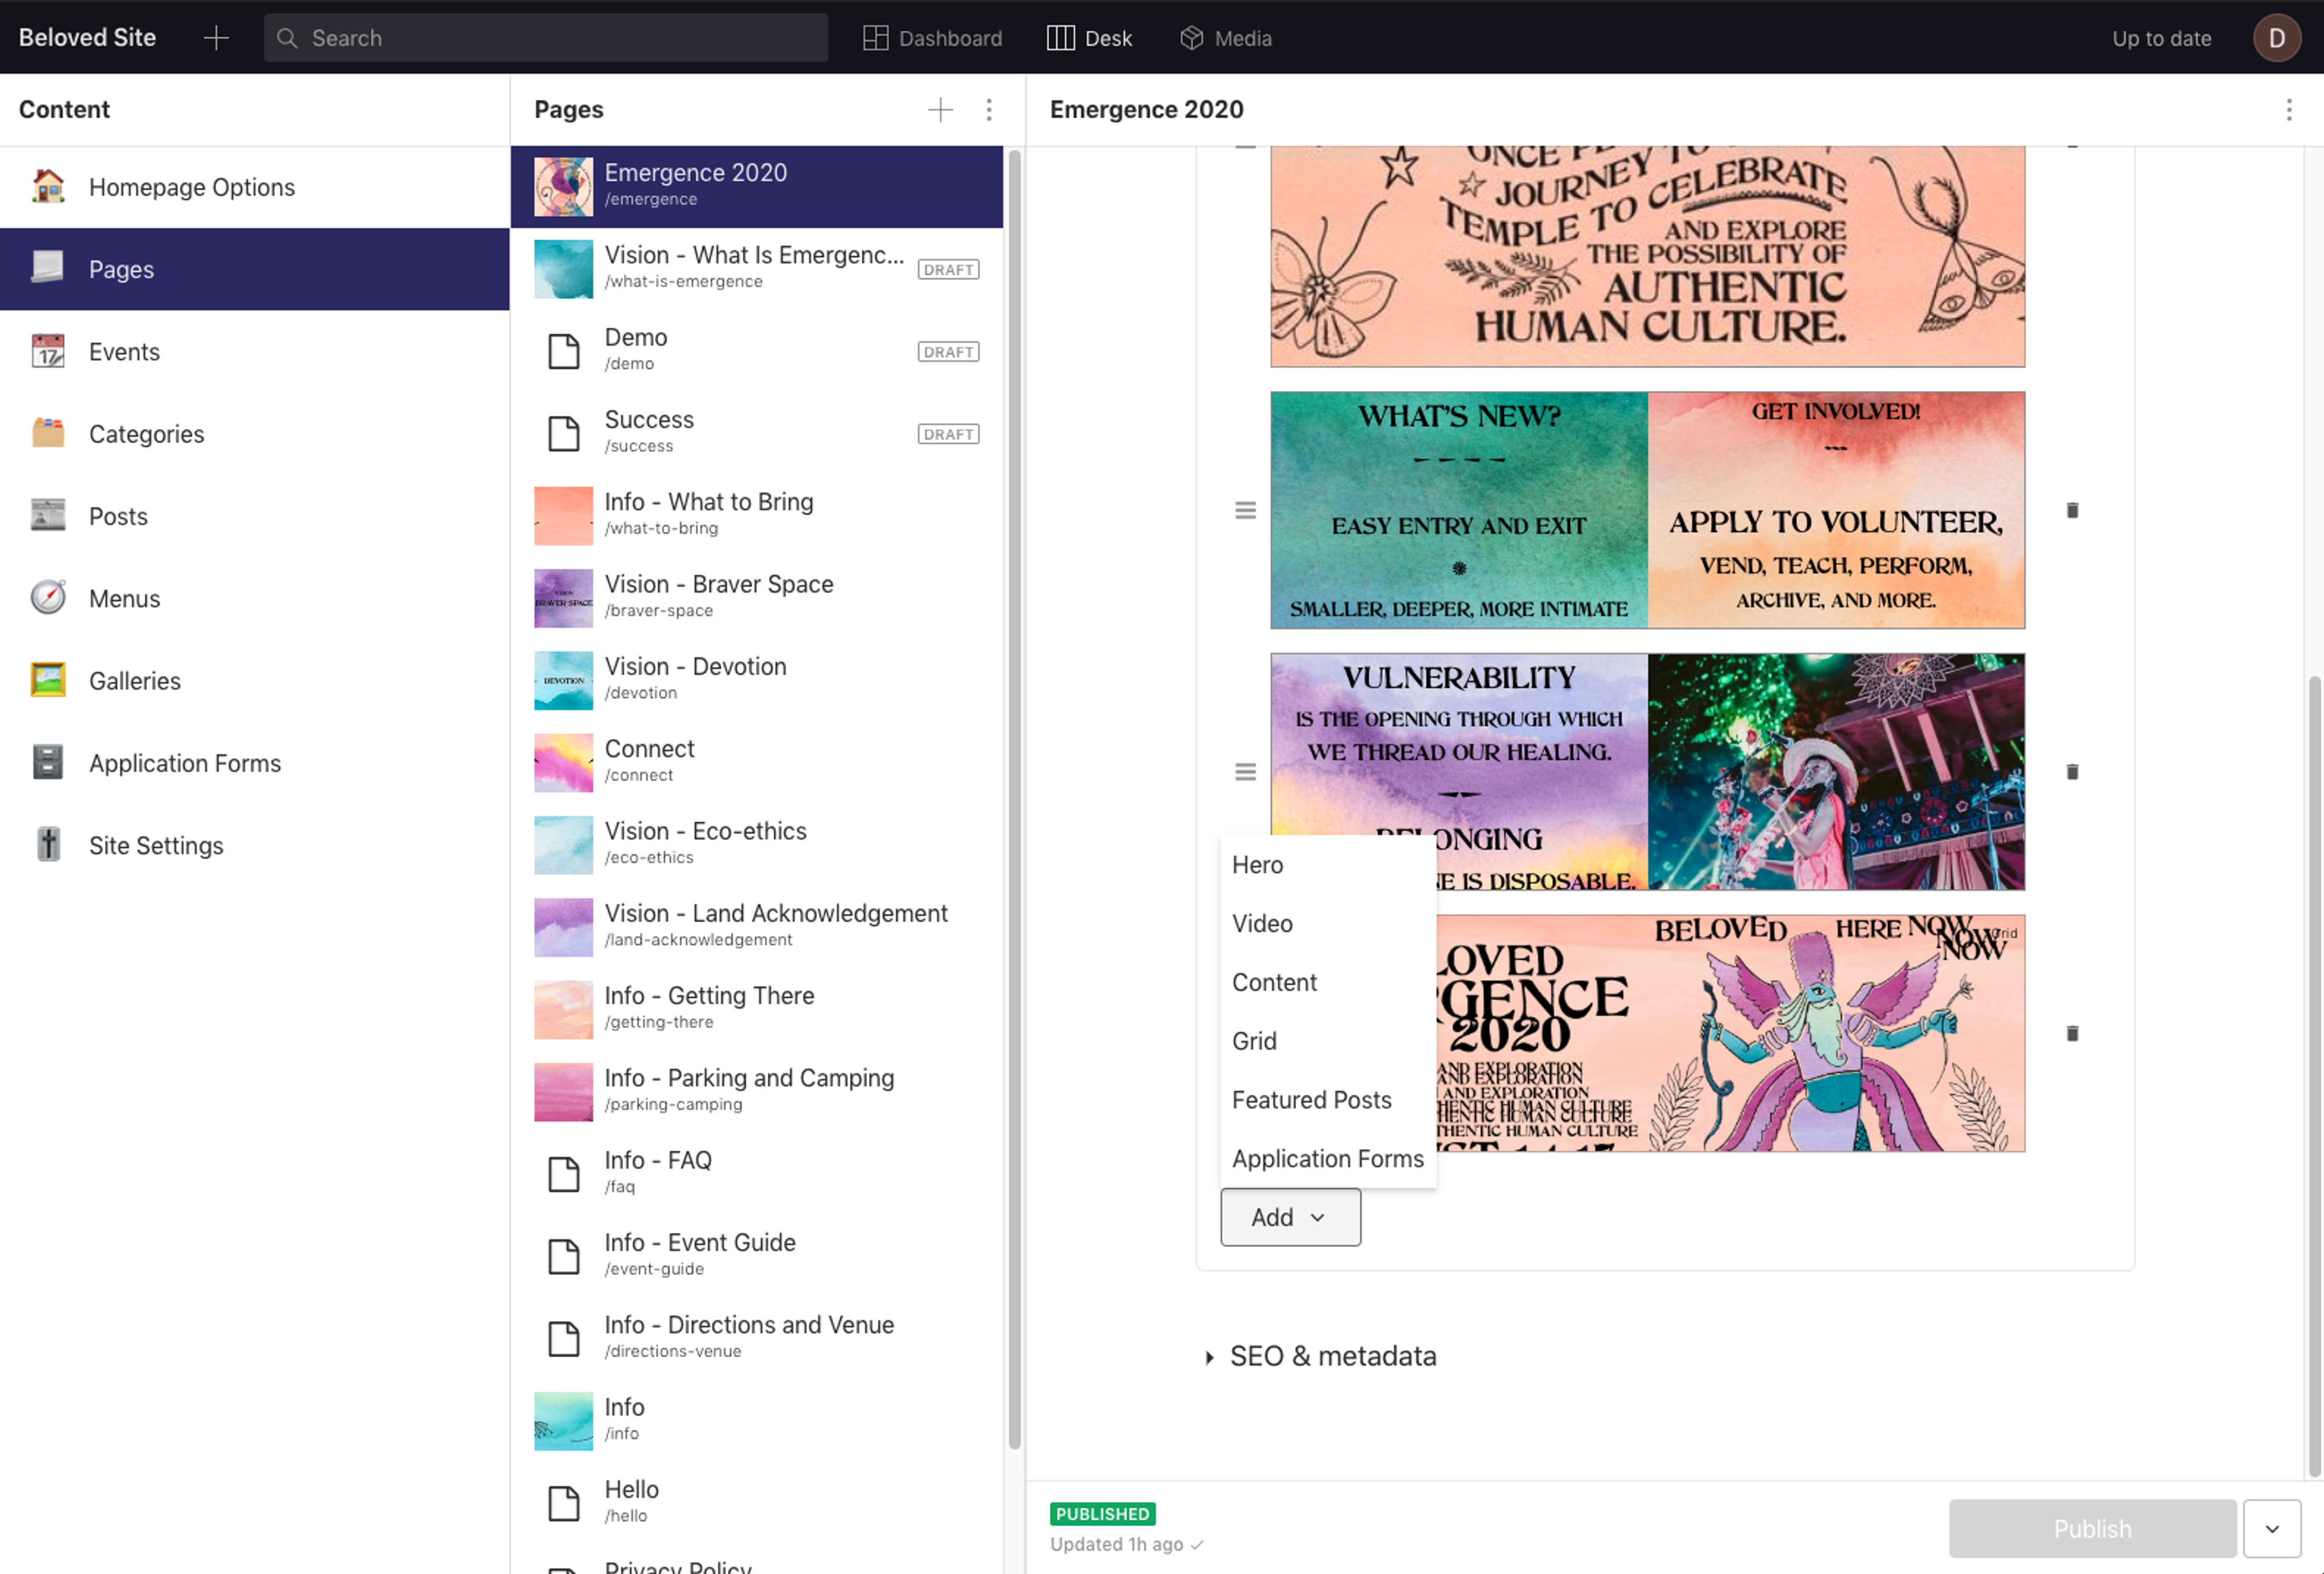Viewport: 2324px width, 1574px height.
Task: Click the PUBLISHED status badge
Action: tap(1102, 1513)
